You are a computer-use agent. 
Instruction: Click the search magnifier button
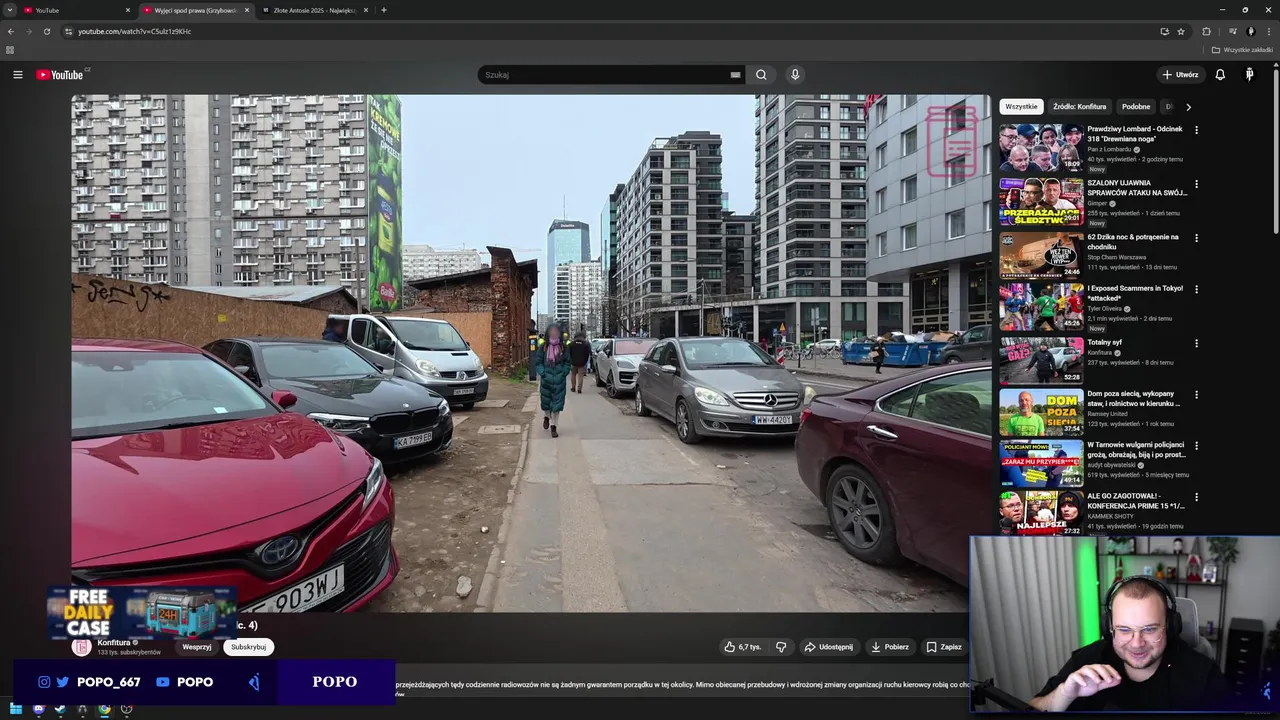pyautogui.click(x=761, y=75)
